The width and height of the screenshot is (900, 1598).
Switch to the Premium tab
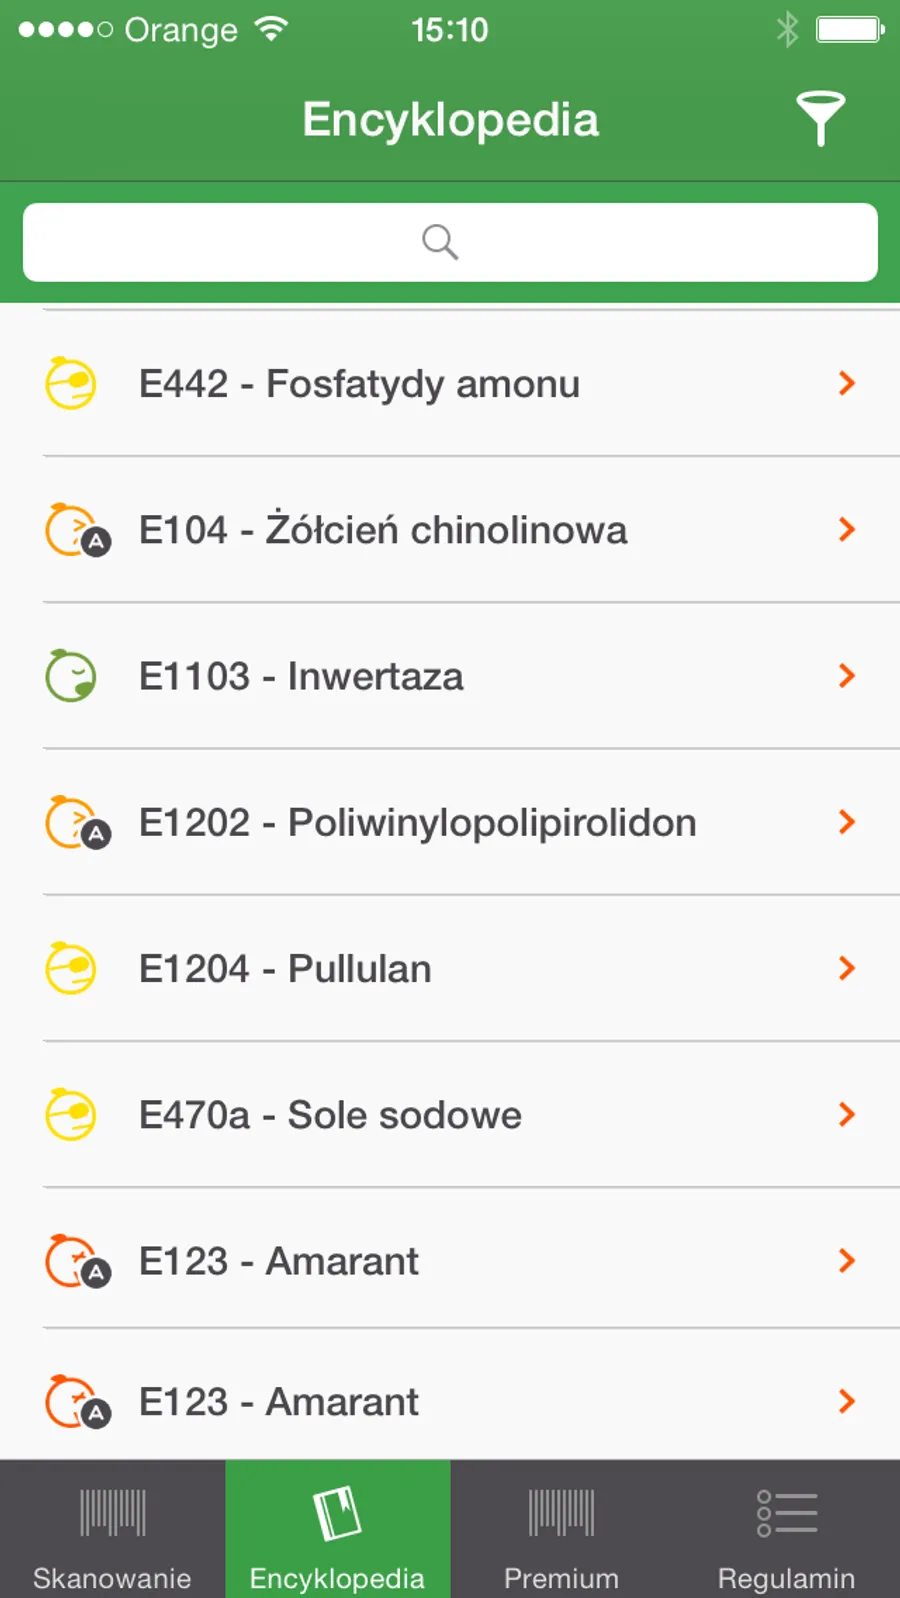pyautogui.click(x=561, y=1530)
